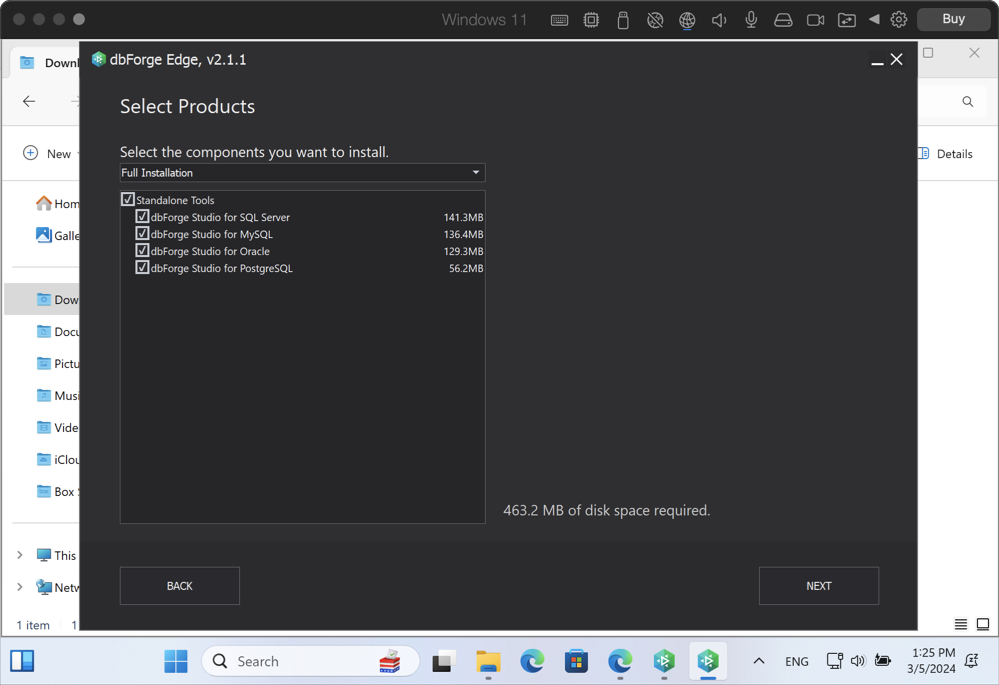
Task: Select the iCloud folder in the Explorer sidebar
Action: [x=57, y=459]
